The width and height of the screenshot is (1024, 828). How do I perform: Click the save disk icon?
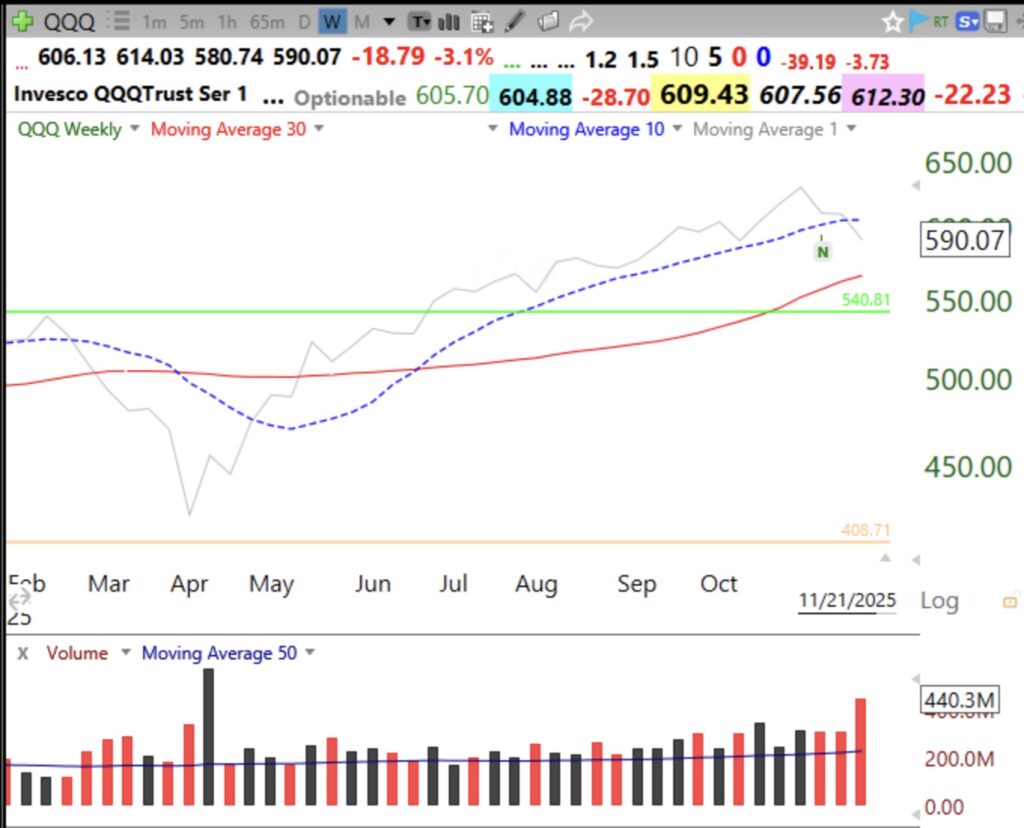coord(995,21)
